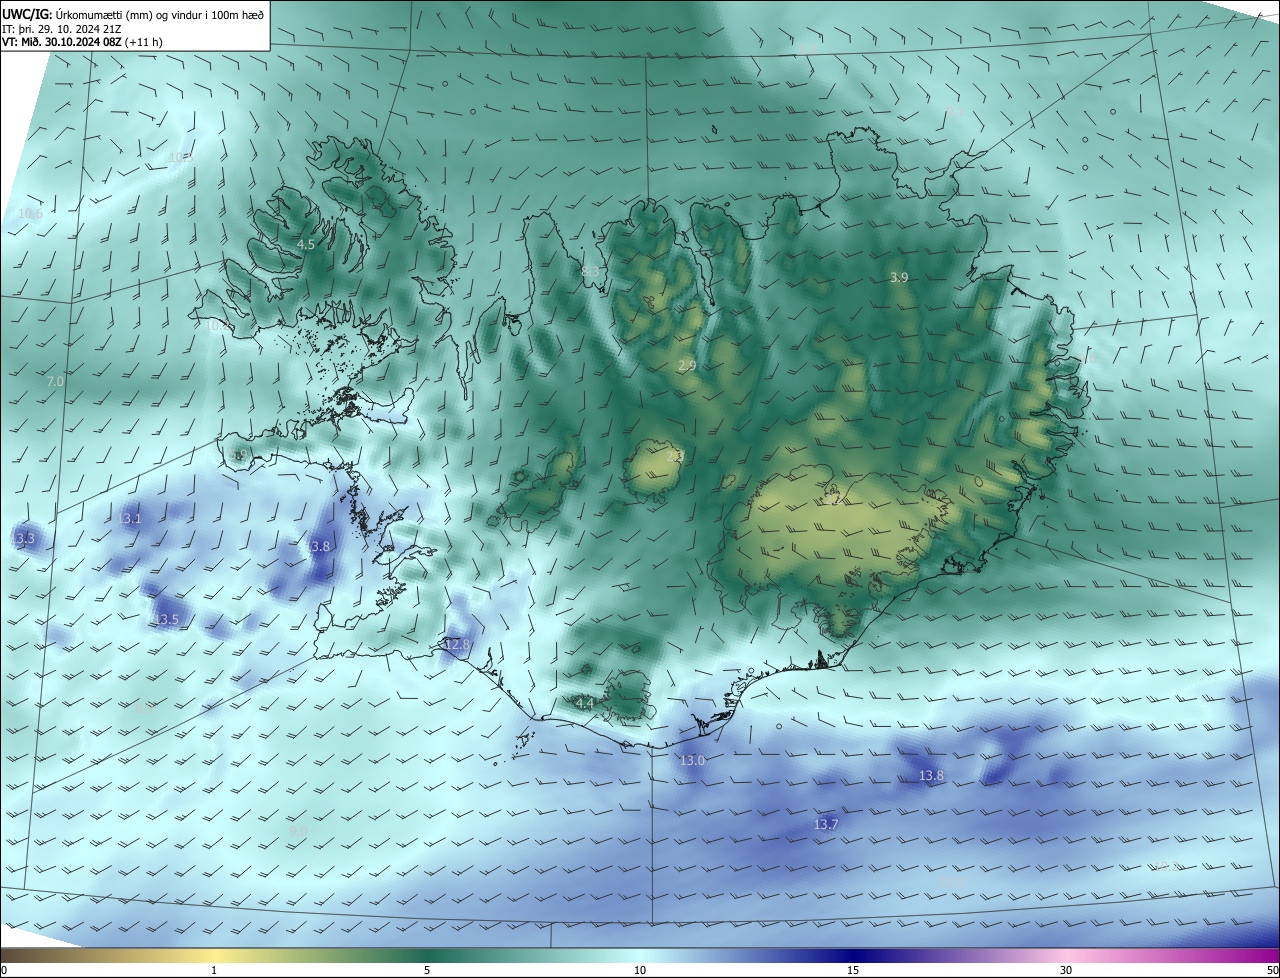Click the 10.2 value off the Westfjords coast
Screen dimensions: 1280x978
tap(217, 325)
